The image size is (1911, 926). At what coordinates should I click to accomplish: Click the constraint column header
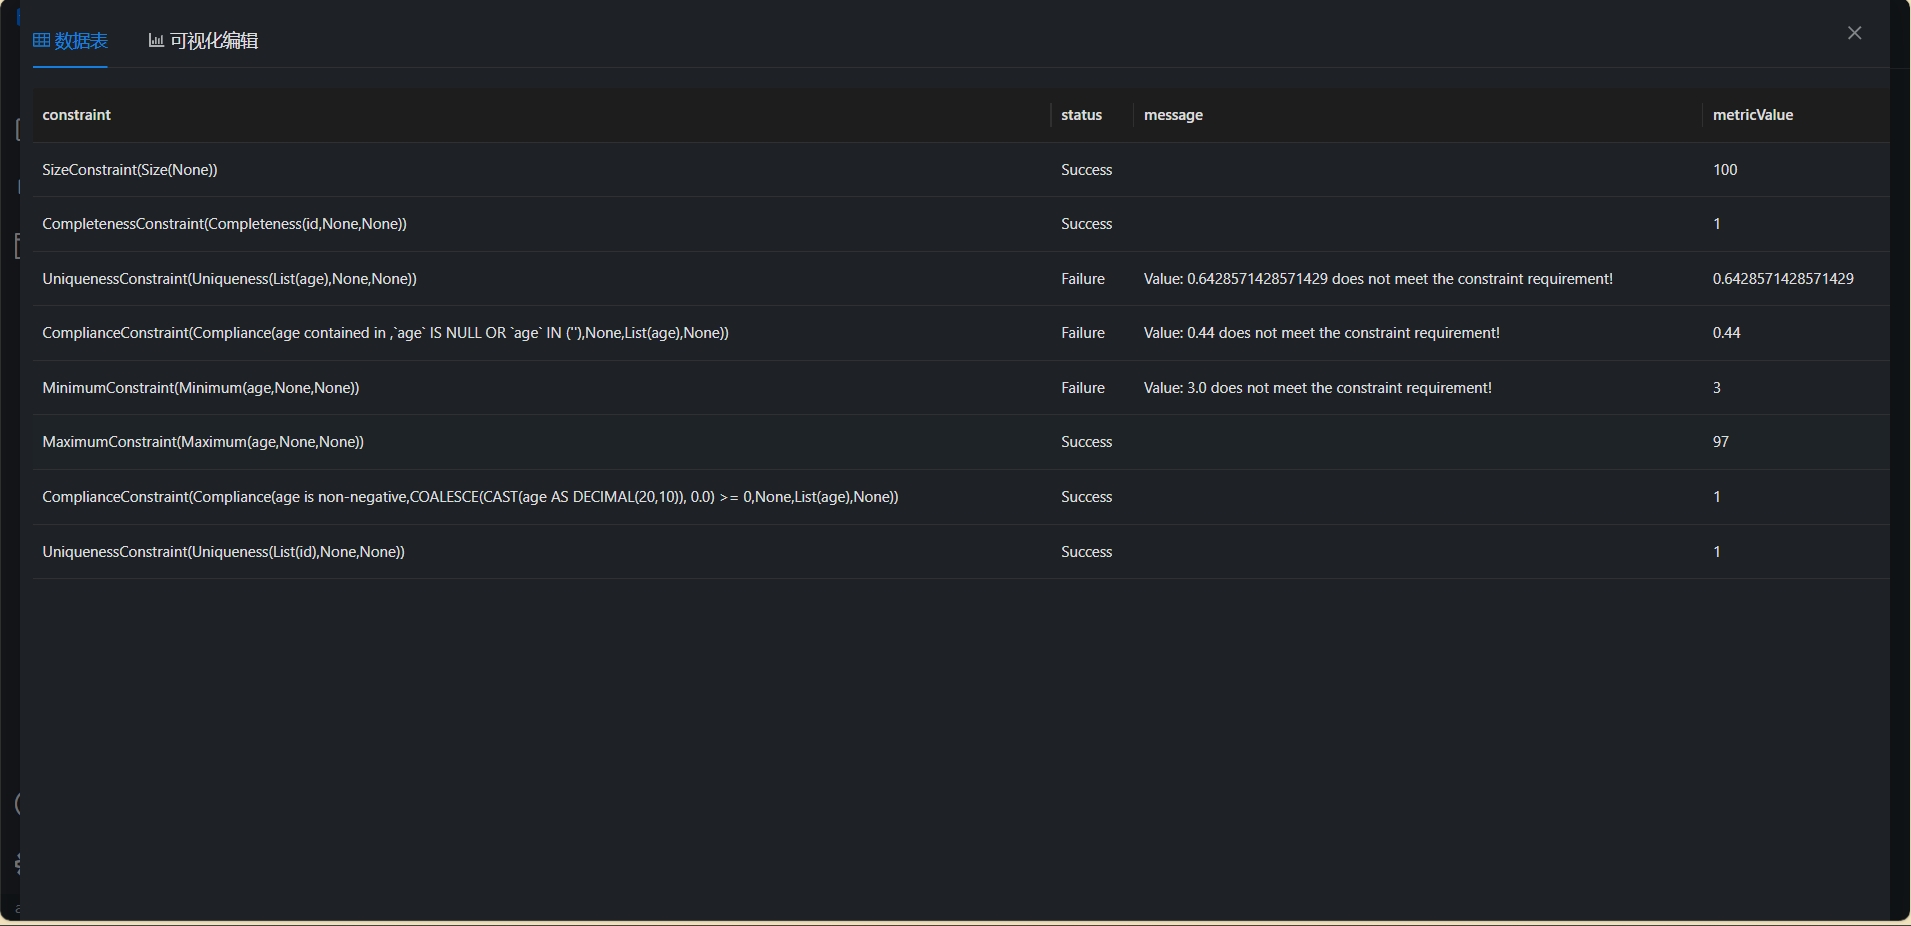tap(77, 115)
